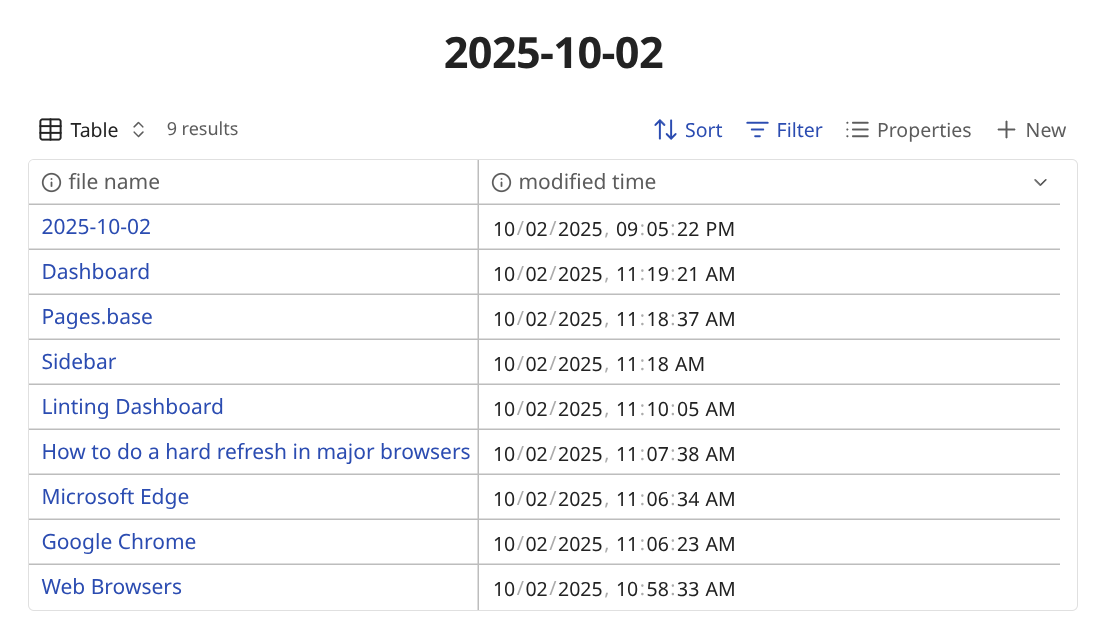This screenshot has width=1097, height=632.
Task: Click the New plus icon
Action: [x=1006, y=130]
